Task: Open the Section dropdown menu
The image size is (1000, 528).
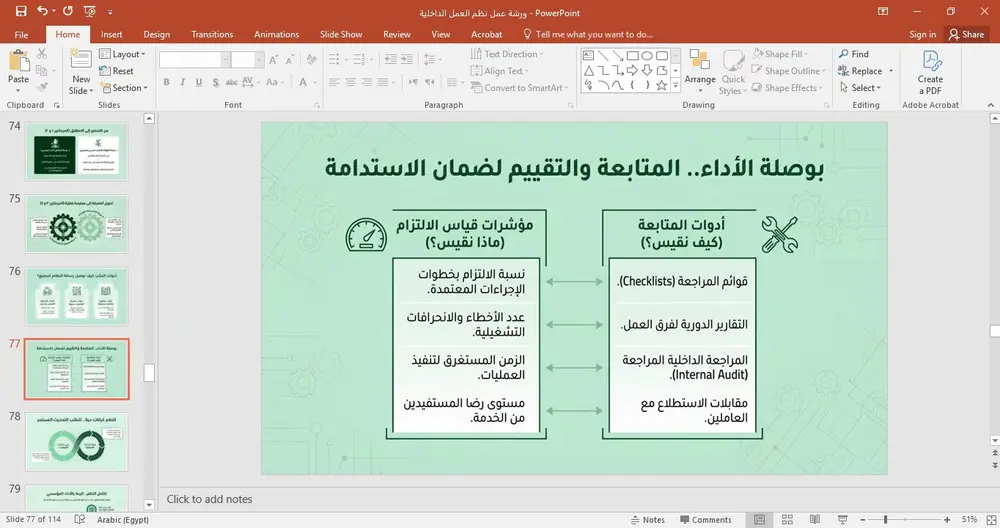Action: (x=124, y=88)
